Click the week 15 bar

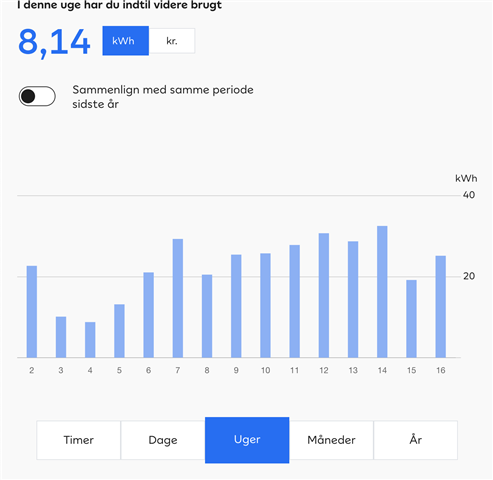pyautogui.click(x=411, y=319)
